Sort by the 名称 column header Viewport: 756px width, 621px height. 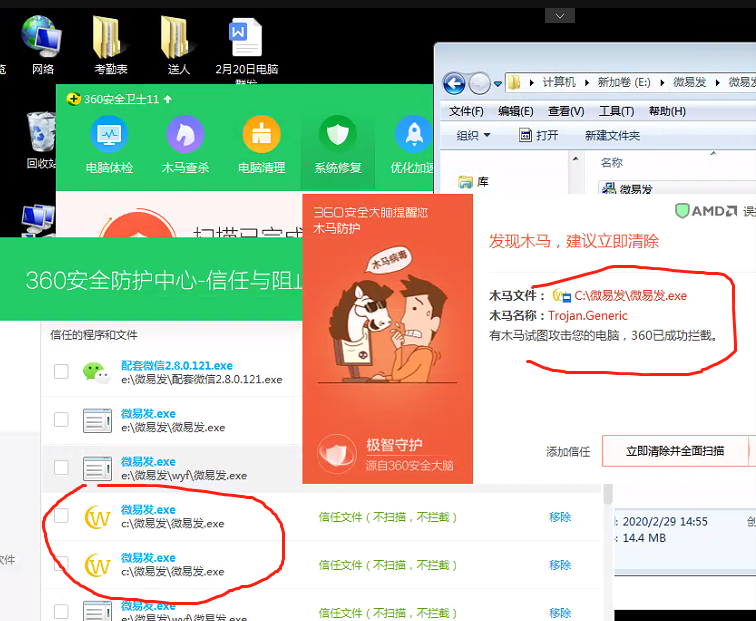611,162
